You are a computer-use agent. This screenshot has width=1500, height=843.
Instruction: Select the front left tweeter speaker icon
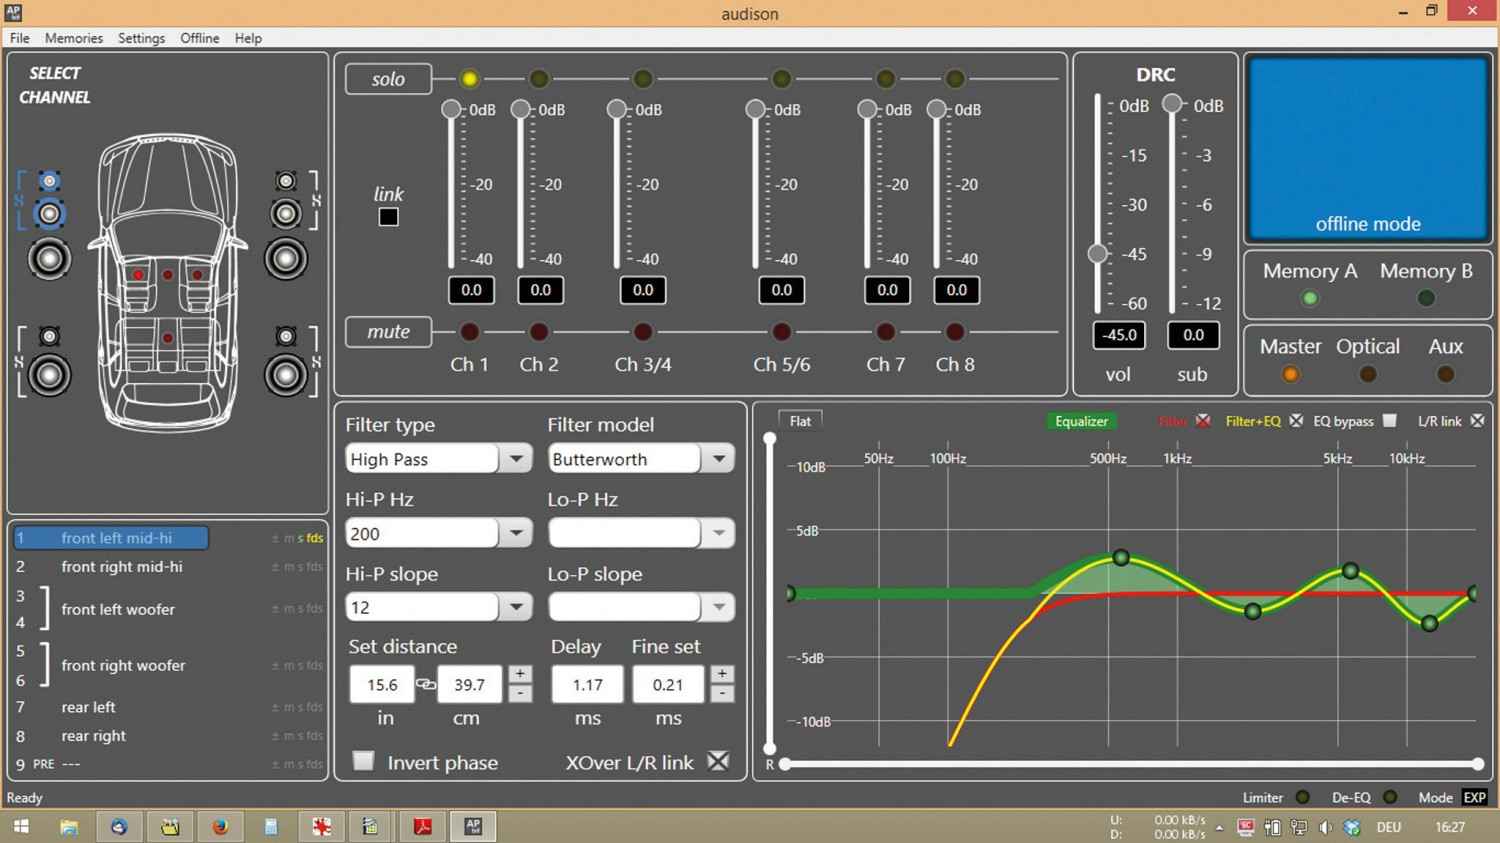pyautogui.click(x=49, y=181)
